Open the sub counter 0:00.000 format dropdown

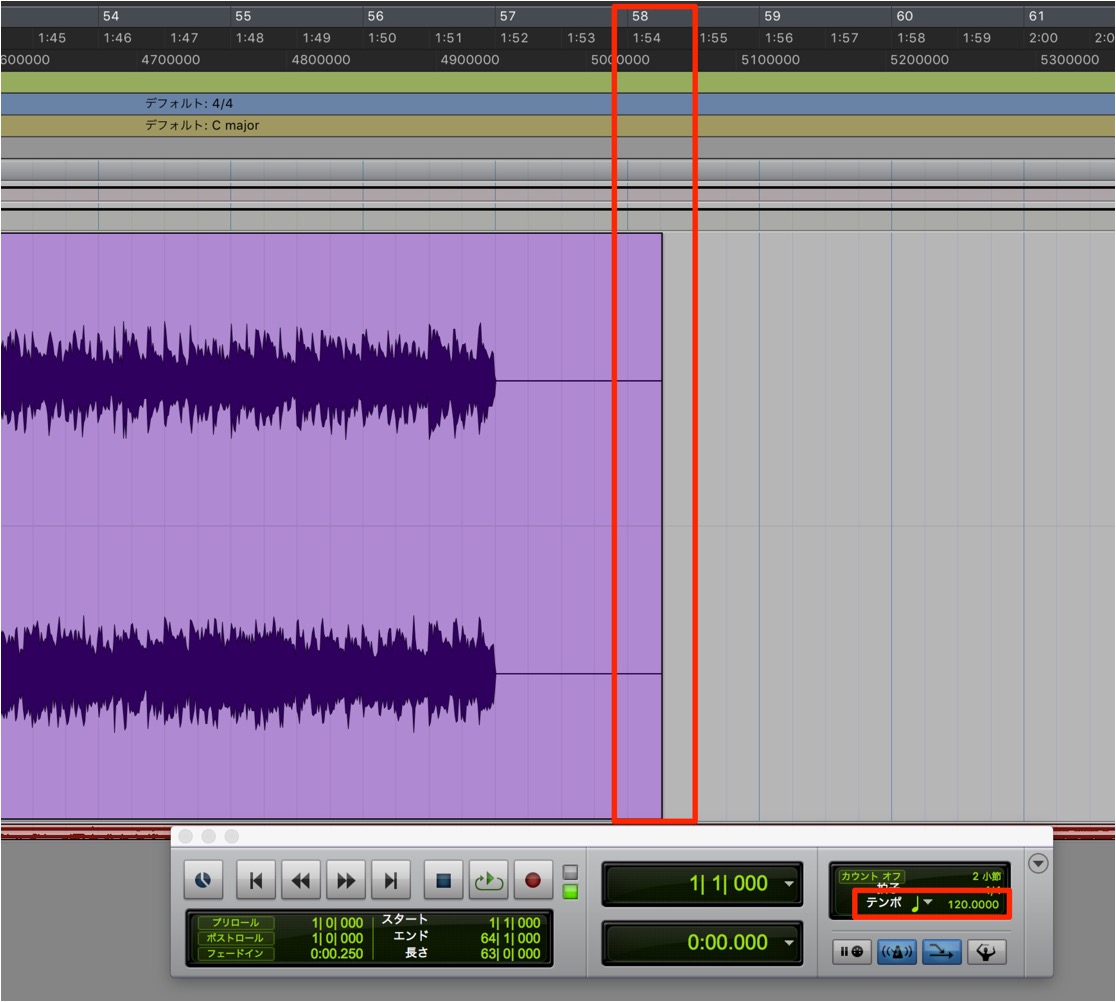[x=789, y=943]
